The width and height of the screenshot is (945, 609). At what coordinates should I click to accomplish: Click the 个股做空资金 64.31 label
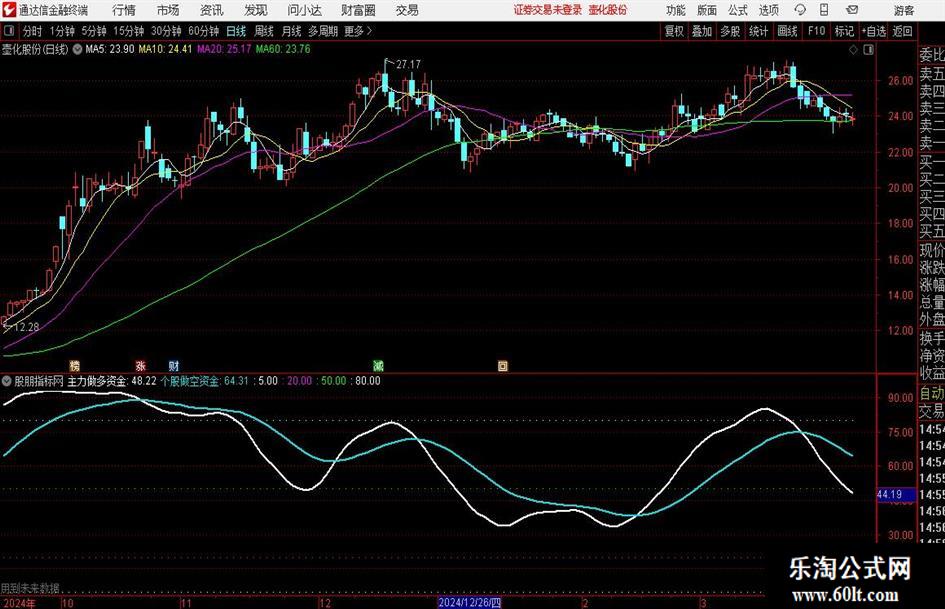tap(204, 381)
